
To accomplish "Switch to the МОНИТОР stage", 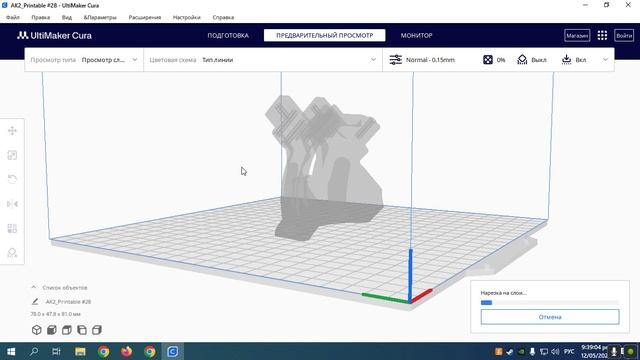I will [416, 36].
